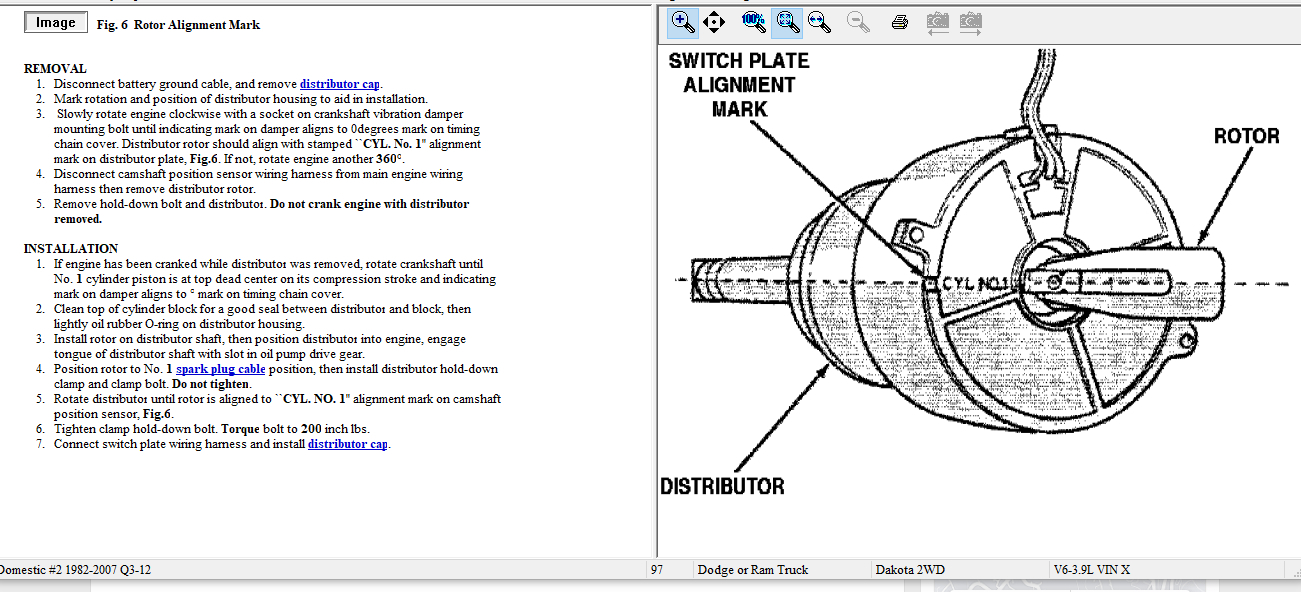
Task: Click the INSTALLATION heading
Action: point(71,249)
